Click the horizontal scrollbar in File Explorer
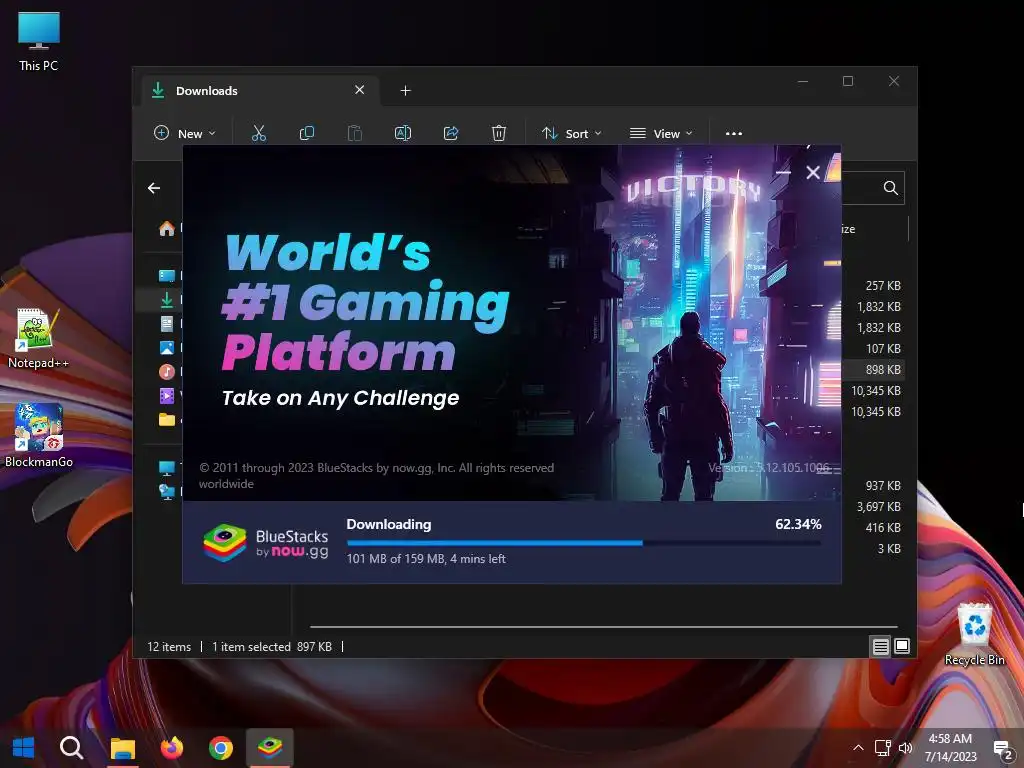Screen dimensions: 1024x768 [x=603, y=626]
